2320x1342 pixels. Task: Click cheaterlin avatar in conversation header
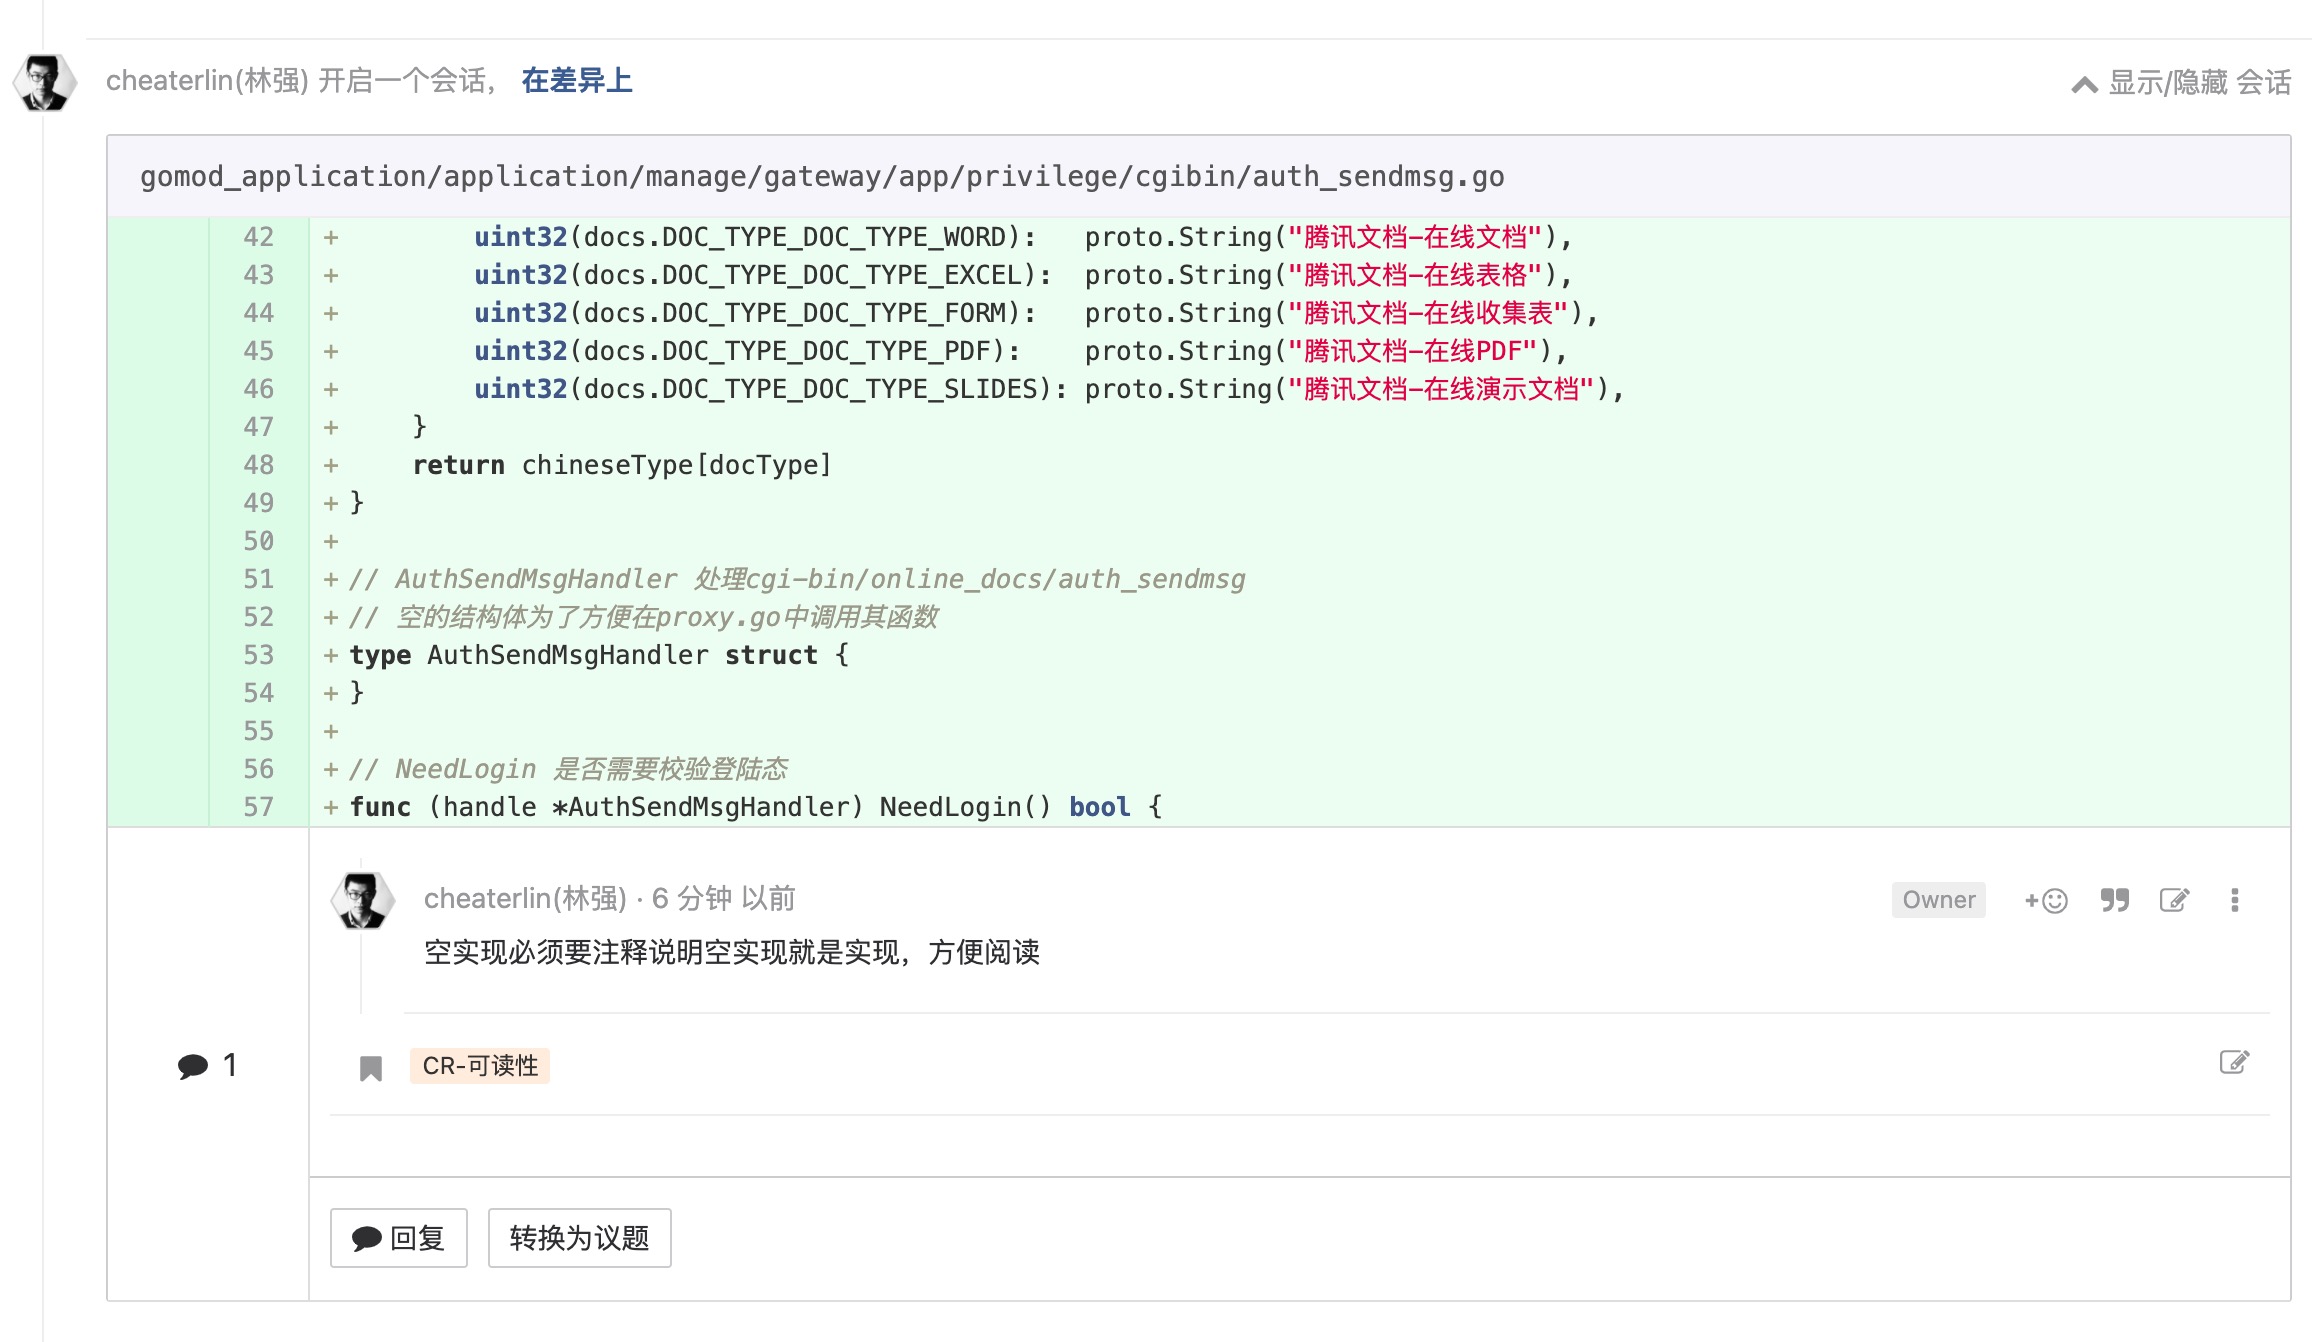tap(45, 82)
